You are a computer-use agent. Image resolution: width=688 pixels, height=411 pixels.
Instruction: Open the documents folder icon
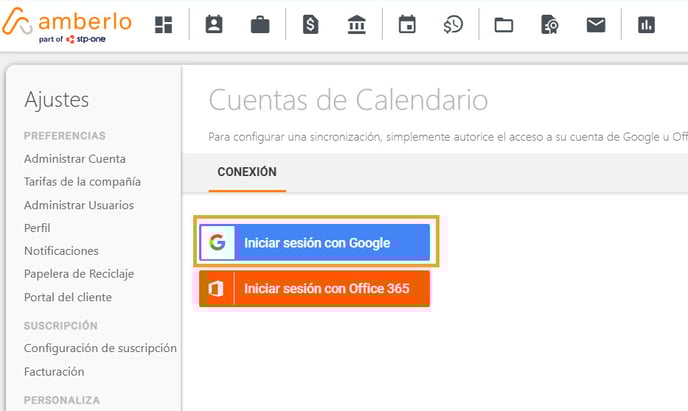(x=504, y=25)
